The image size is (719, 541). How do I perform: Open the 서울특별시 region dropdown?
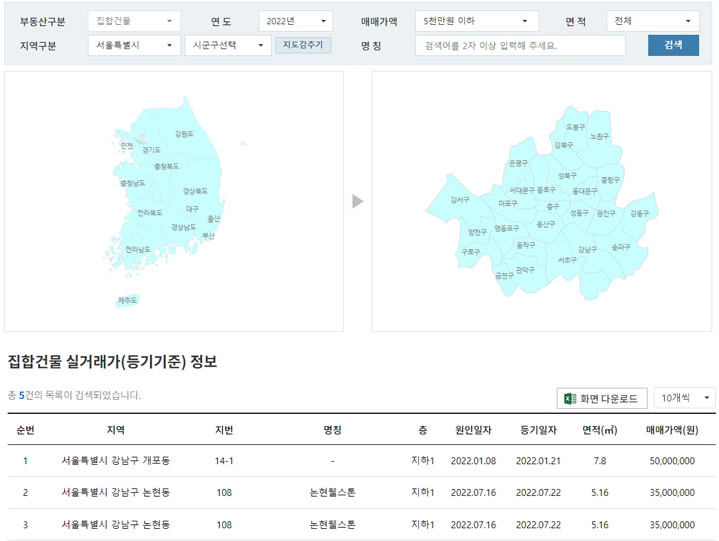[134, 45]
